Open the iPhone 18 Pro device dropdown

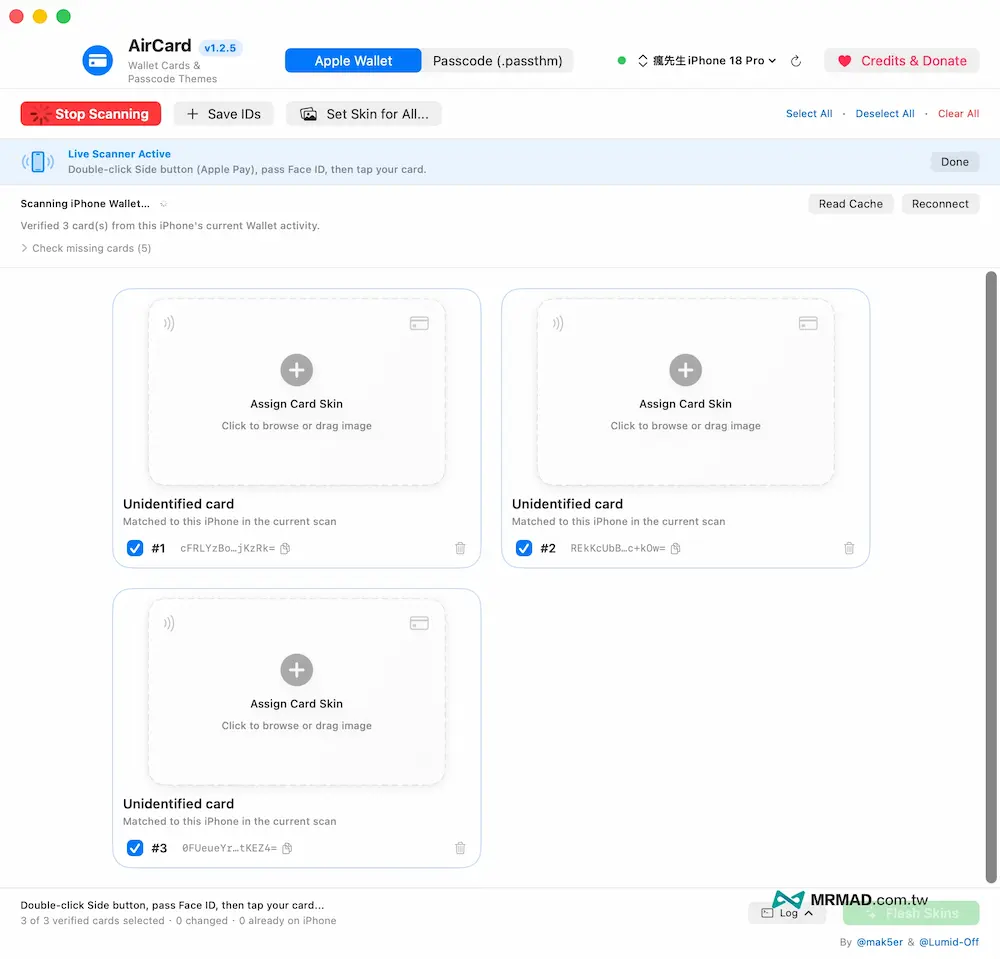[x=707, y=61]
